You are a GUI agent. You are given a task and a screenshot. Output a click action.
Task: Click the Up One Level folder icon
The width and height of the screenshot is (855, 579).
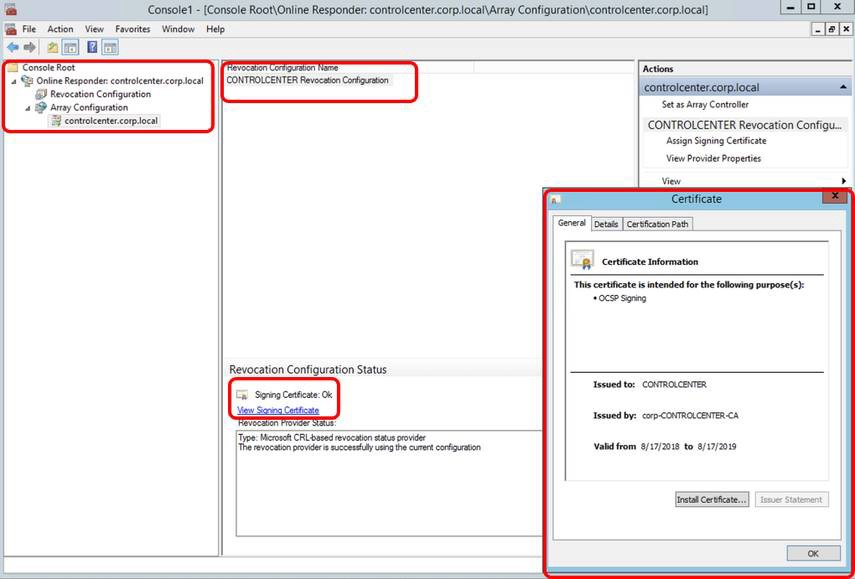point(52,47)
